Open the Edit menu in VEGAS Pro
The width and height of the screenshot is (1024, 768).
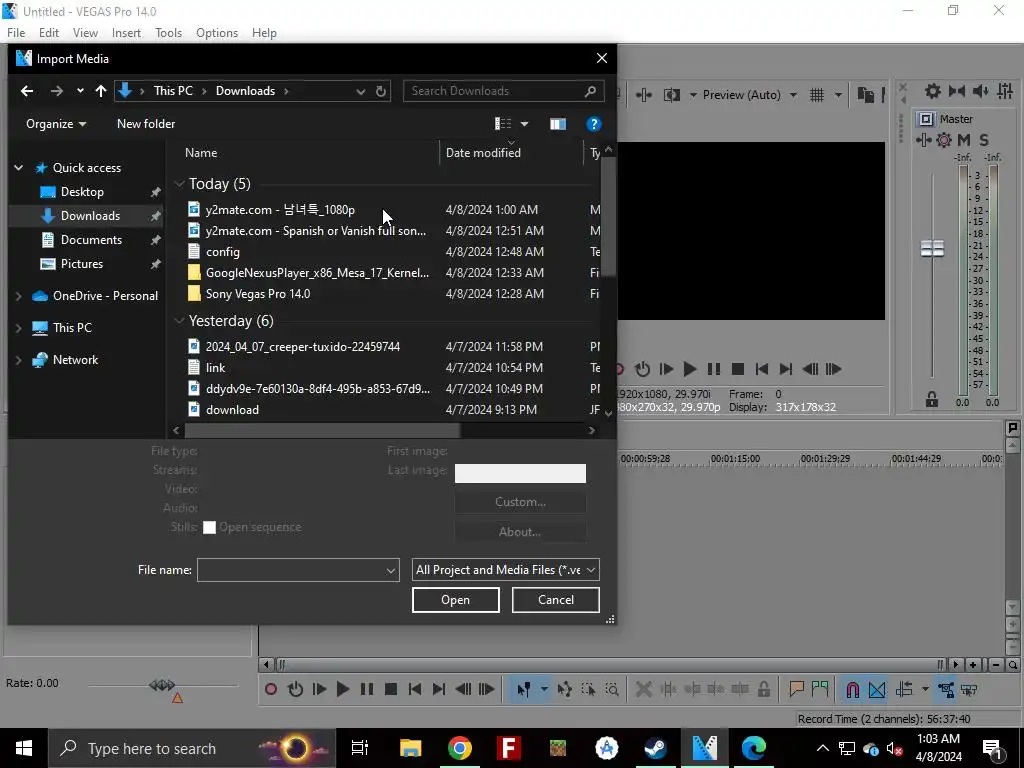point(49,33)
